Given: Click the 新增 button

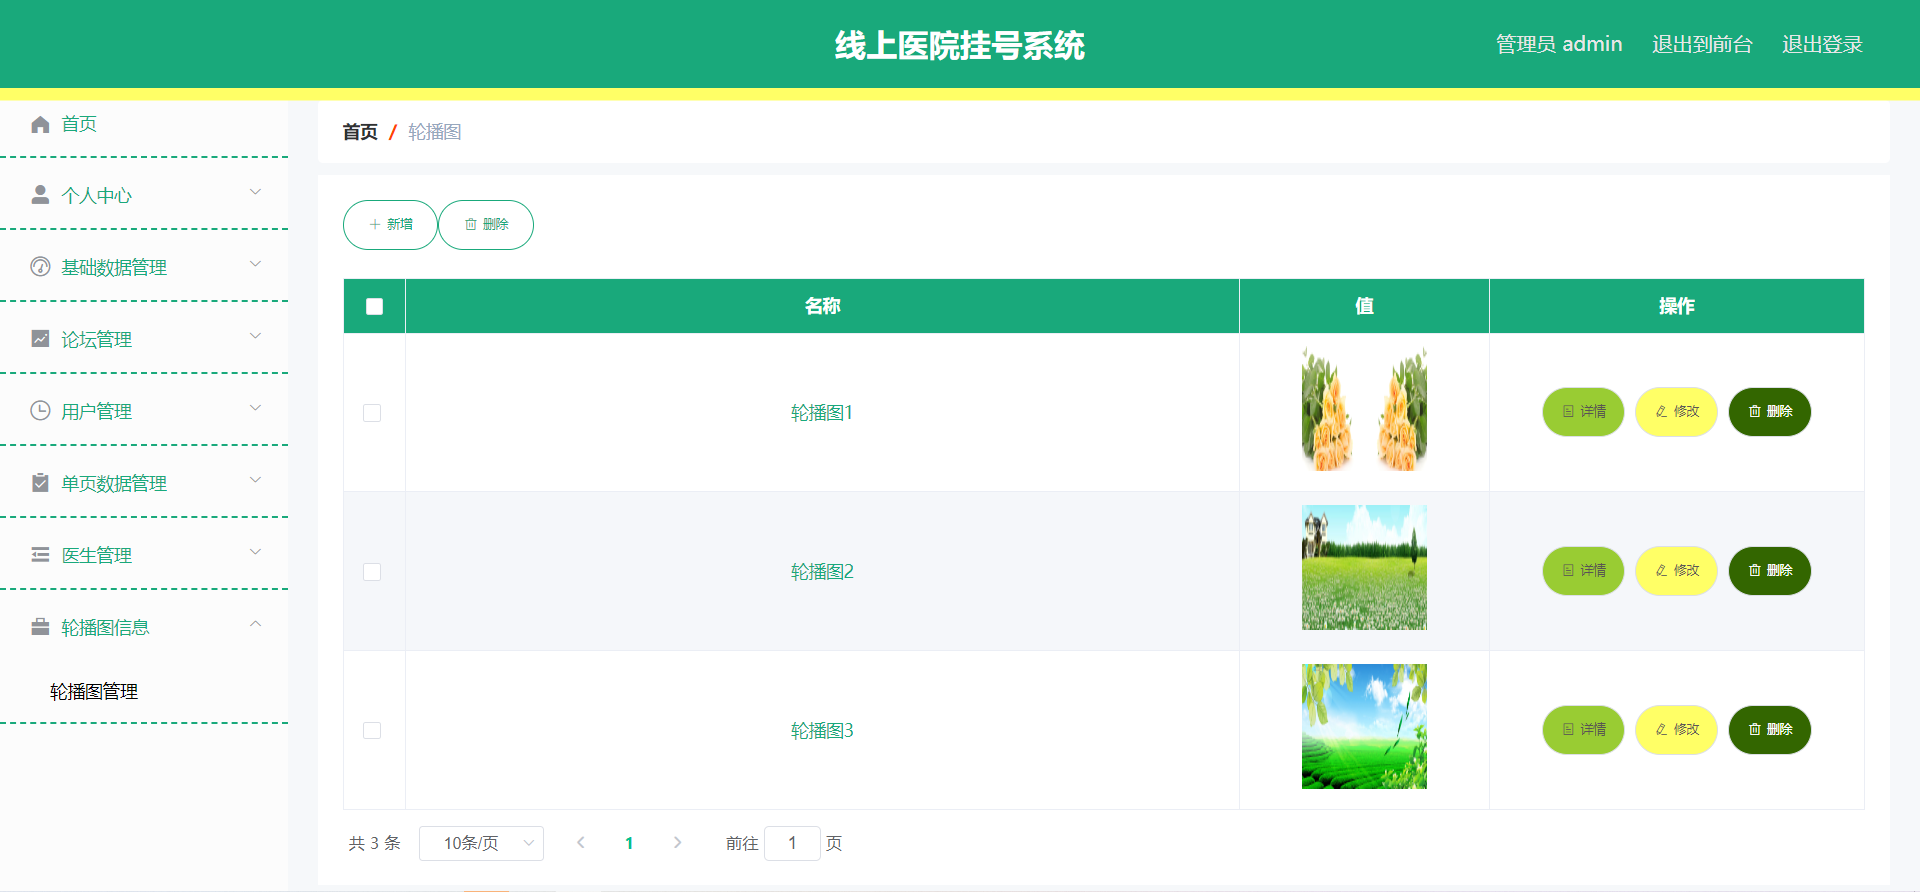Looking at the screenshot, I should (x=390, y=225).
